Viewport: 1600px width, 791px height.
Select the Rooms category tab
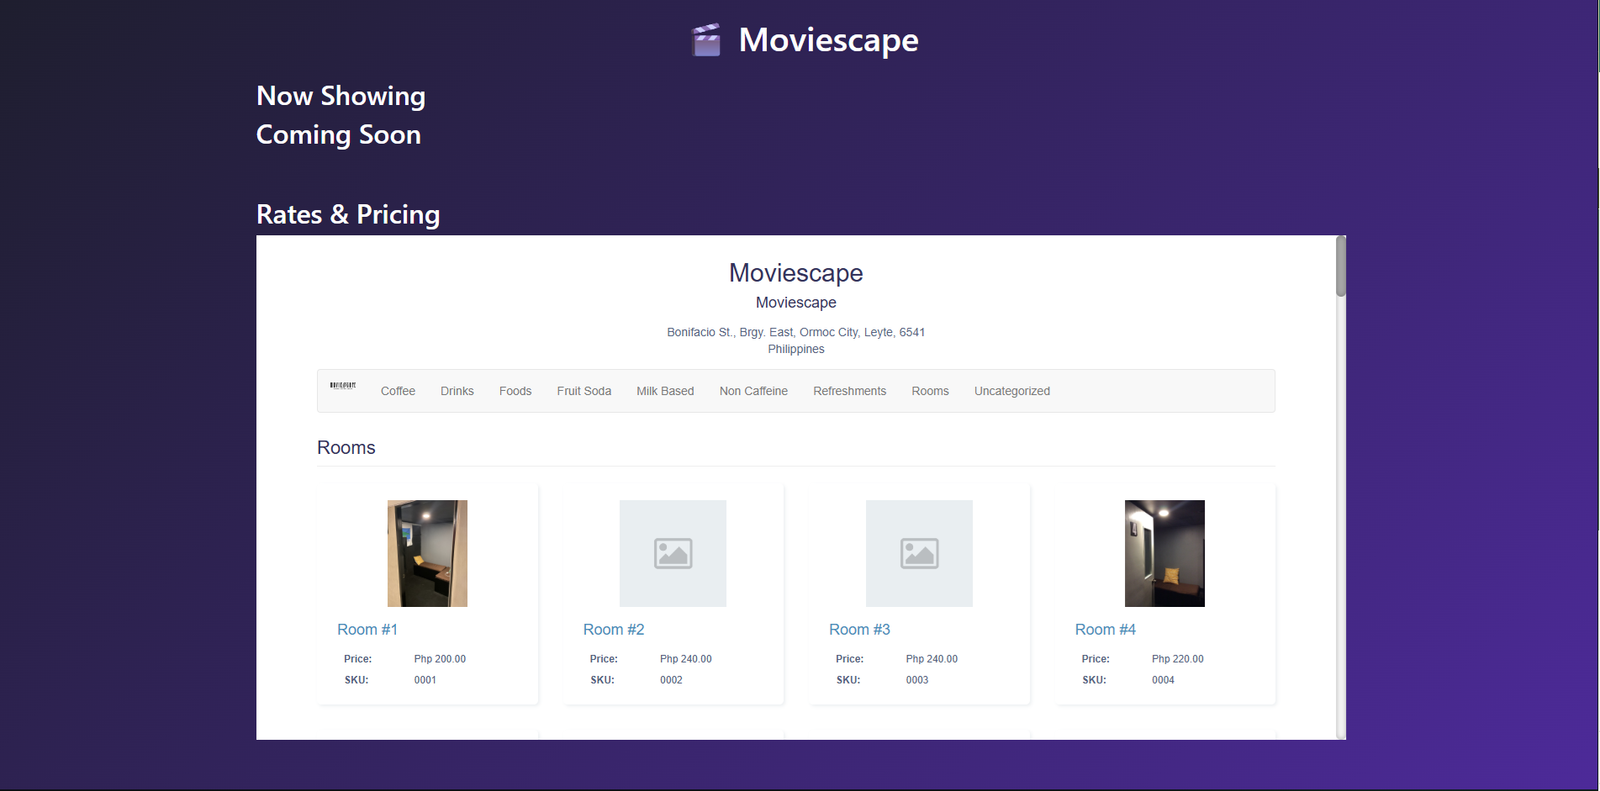[x=930, y=391]
